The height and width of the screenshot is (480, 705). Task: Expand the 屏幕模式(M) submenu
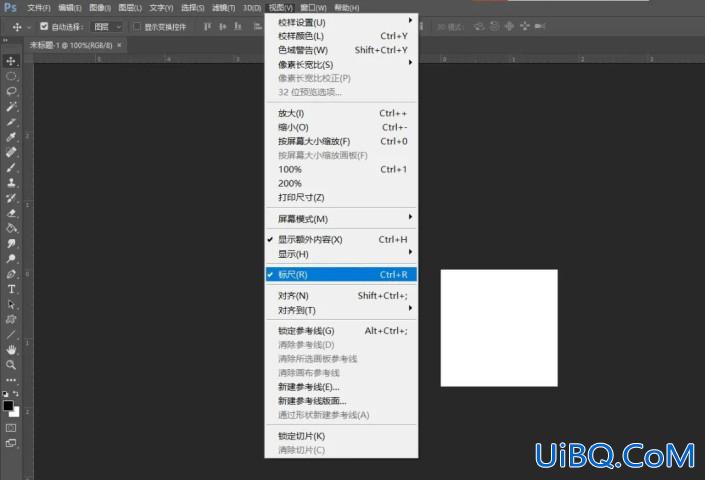click(x=341, y=219)
